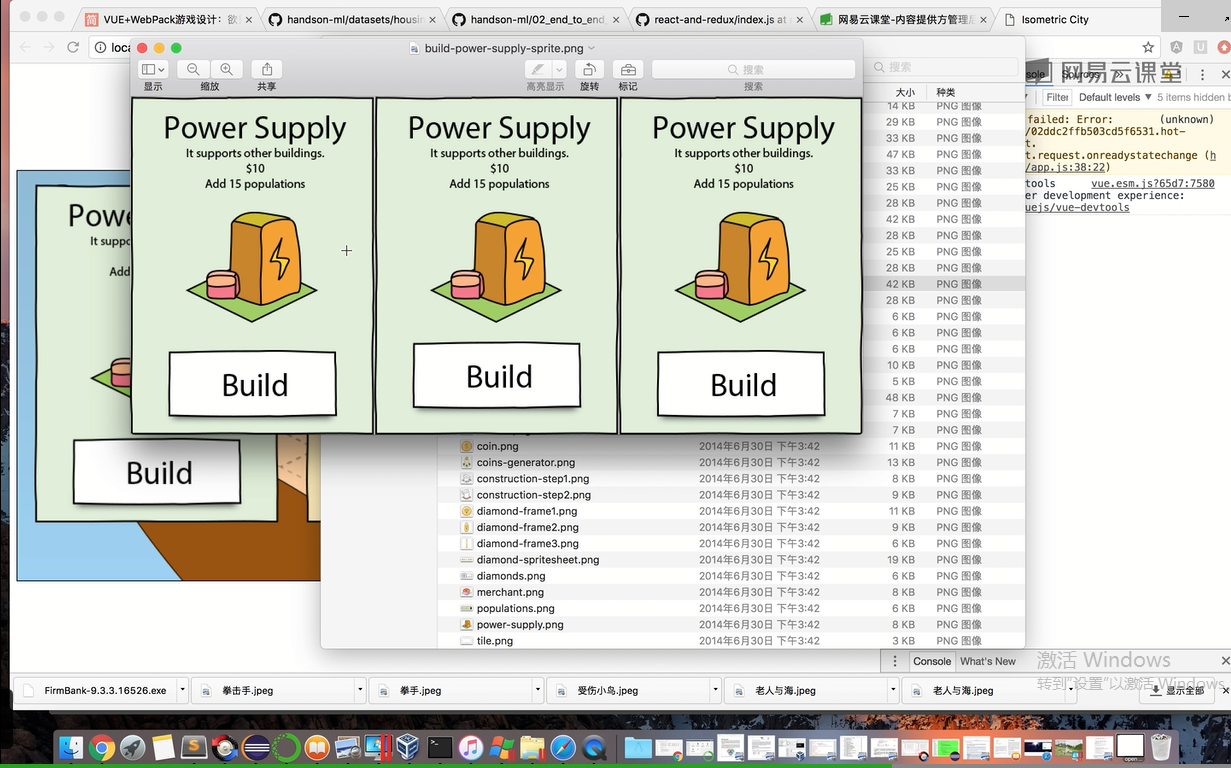Open FirmBank-9.3.3.16526.exe download
1231x768 pixels.
tap(95, 690)
